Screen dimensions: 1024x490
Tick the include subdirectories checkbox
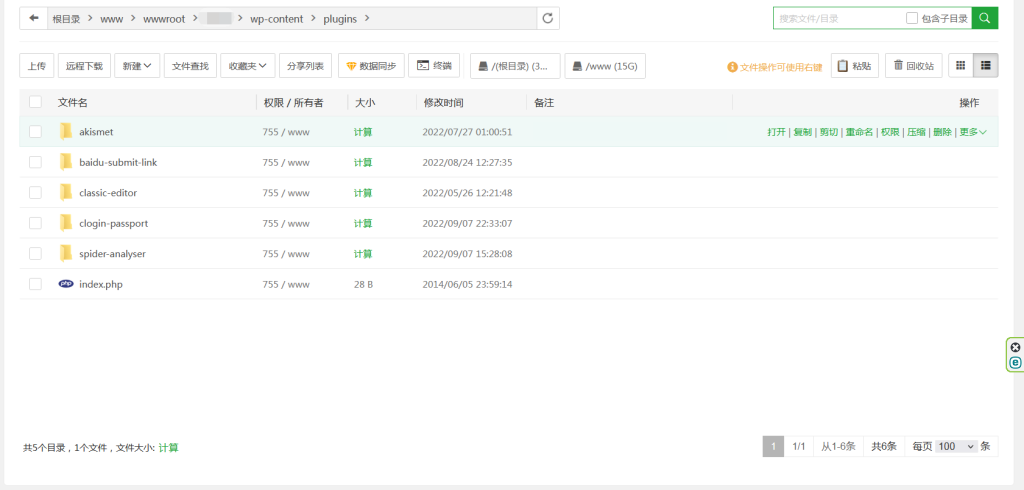coord(911,18)
